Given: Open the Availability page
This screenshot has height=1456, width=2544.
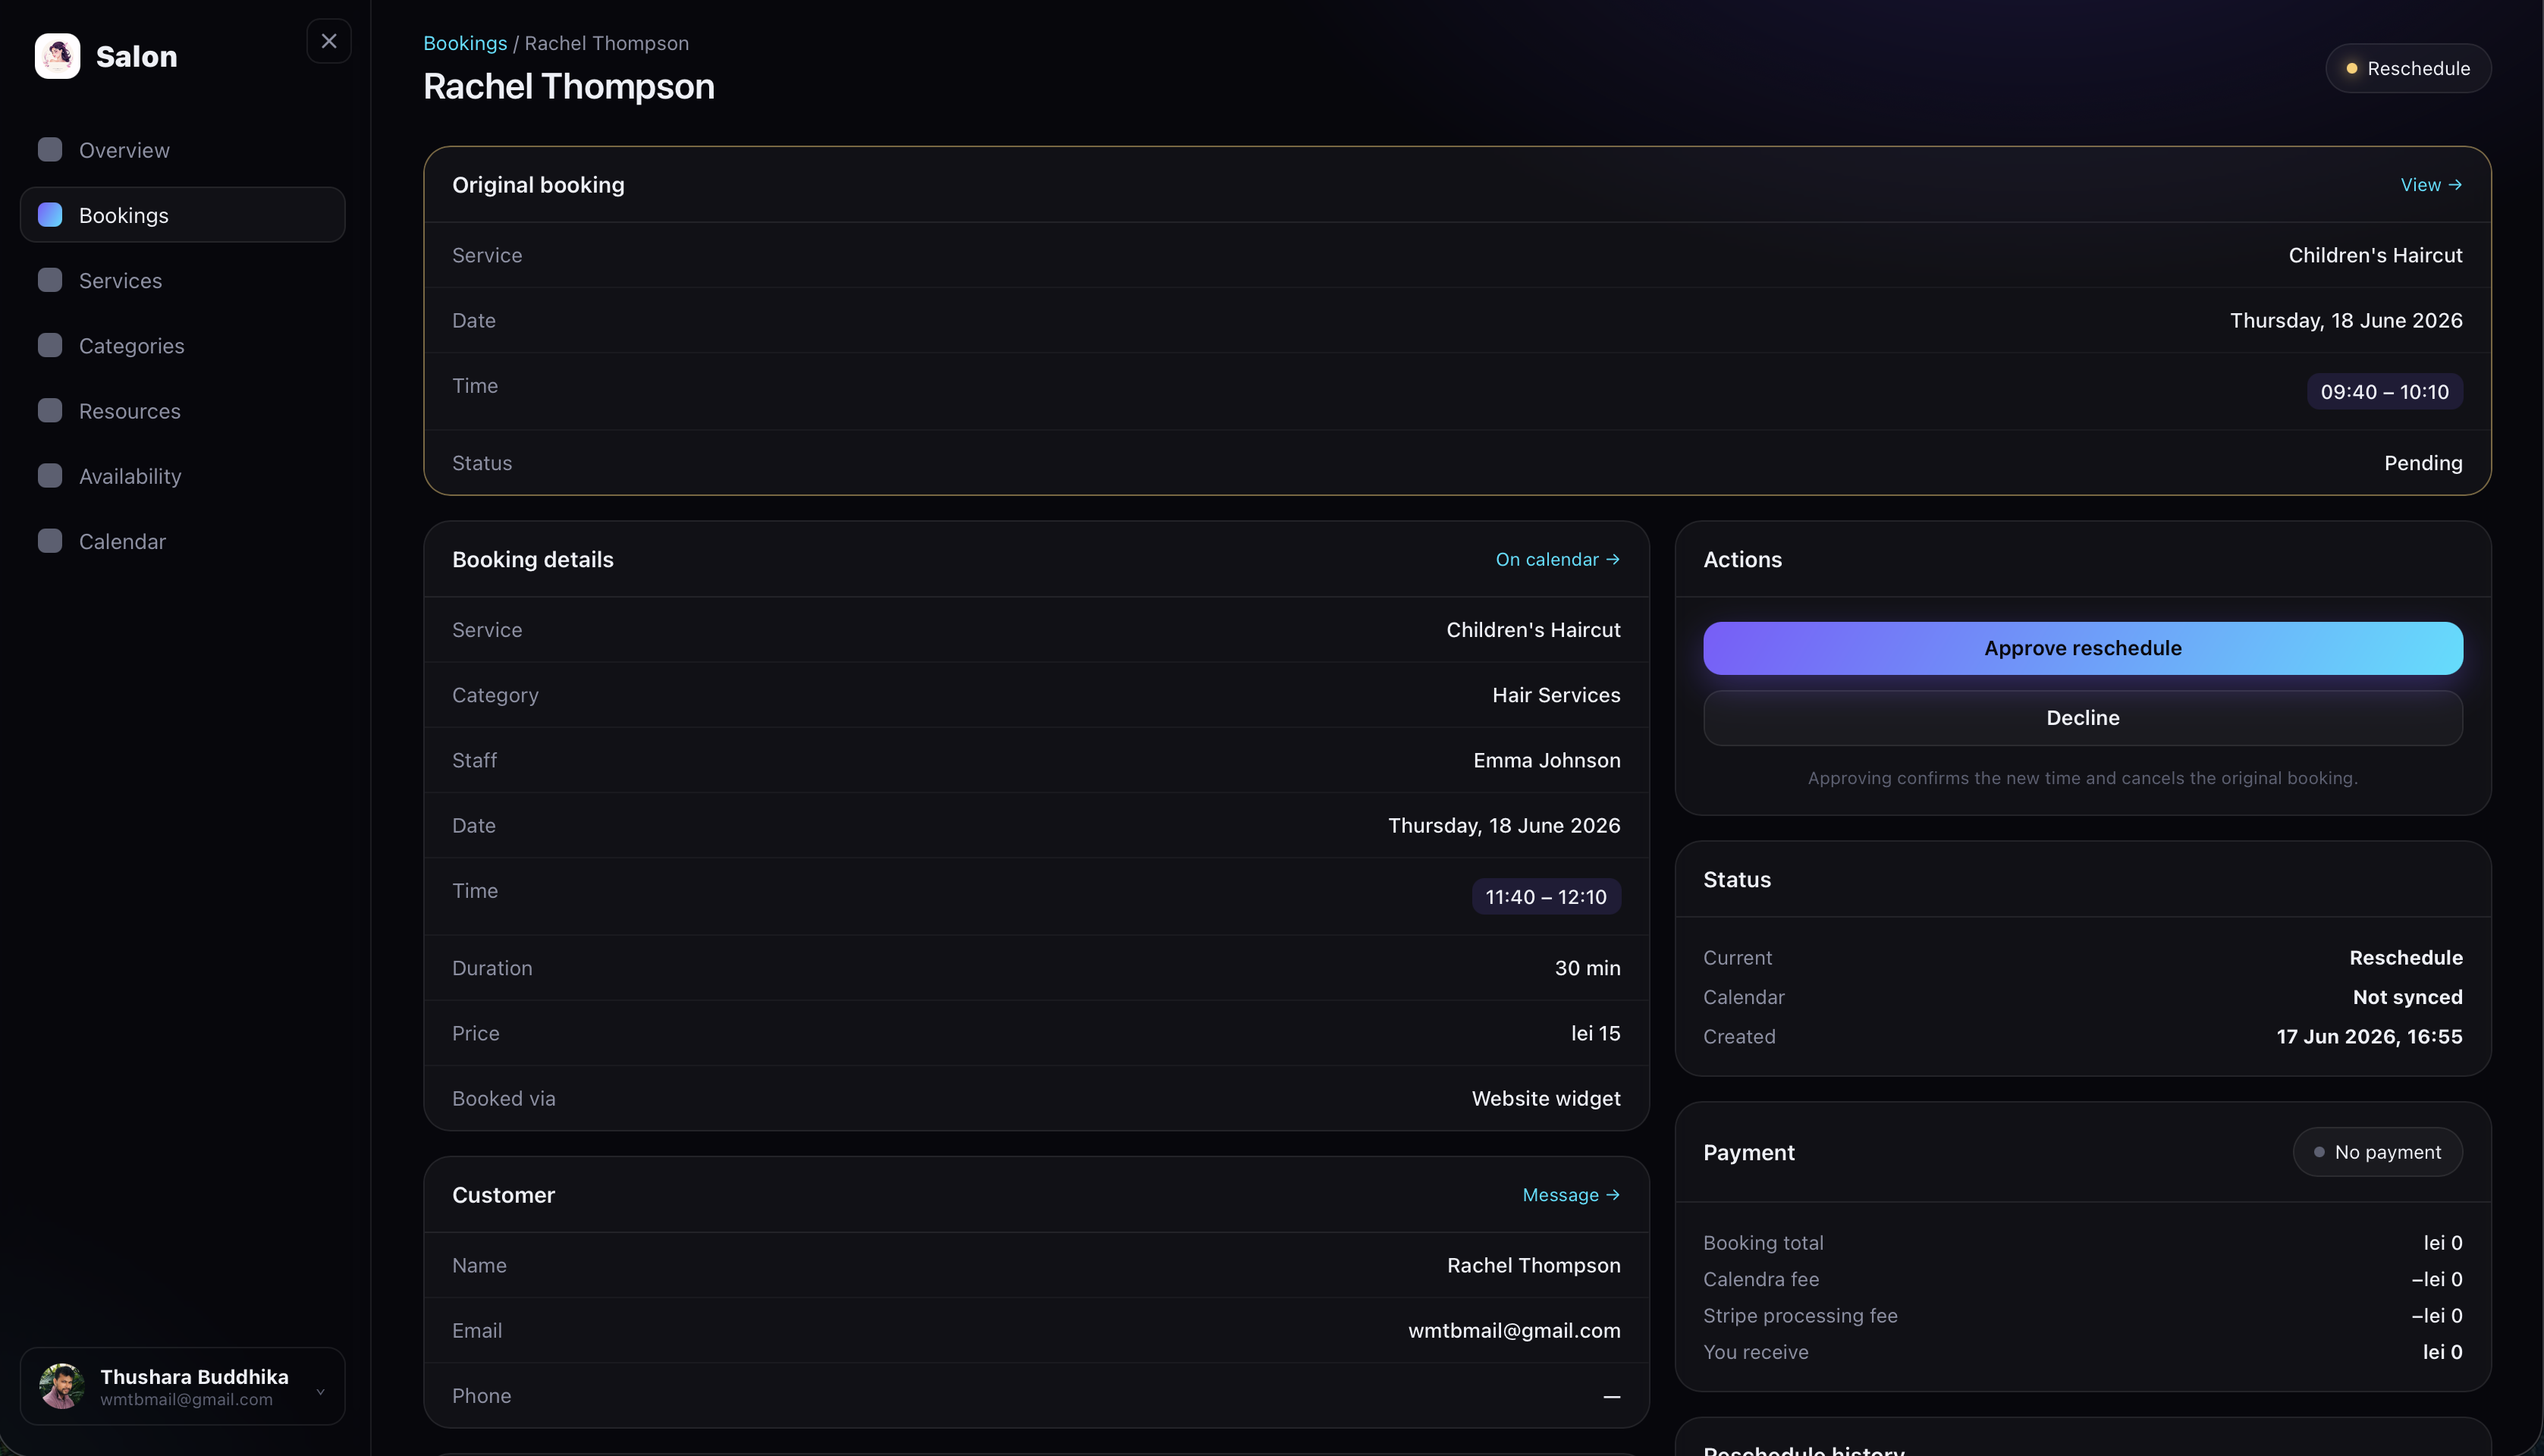Looking at the screenshot, I should click(x=182, y=476).
